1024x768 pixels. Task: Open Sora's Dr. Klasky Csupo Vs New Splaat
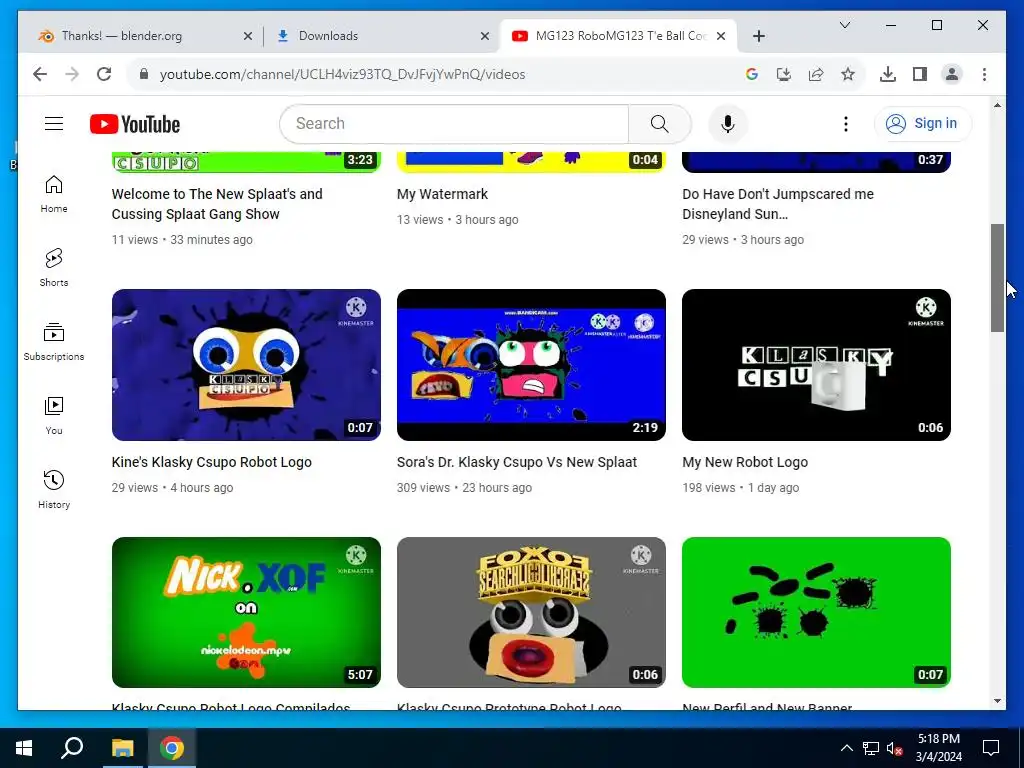[x=517, y=462]
